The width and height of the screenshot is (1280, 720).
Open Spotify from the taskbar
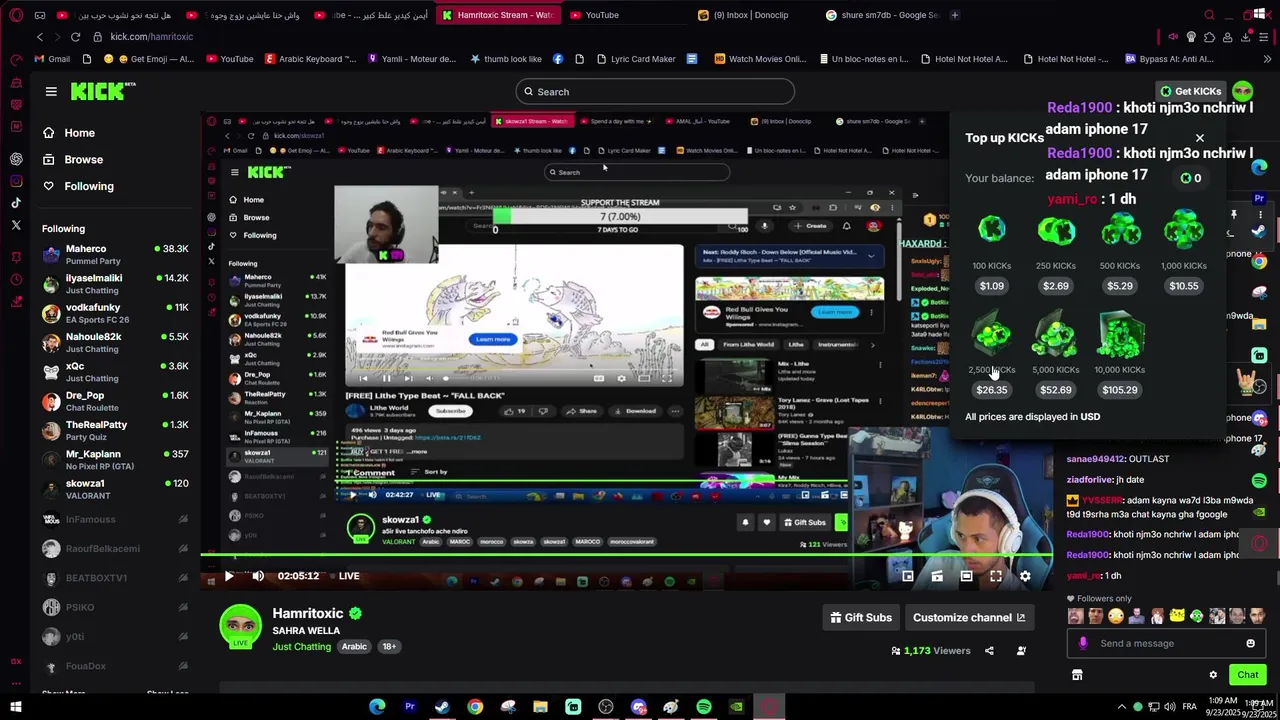tap(704, 707)
